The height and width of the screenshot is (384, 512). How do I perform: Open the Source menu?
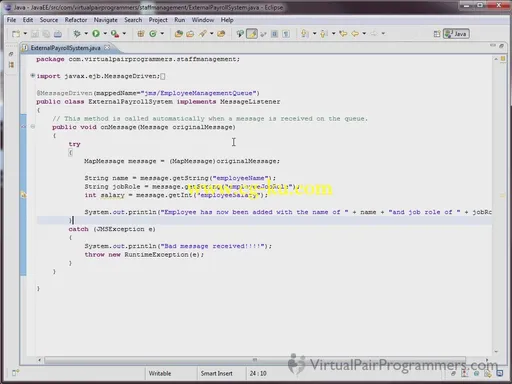49,20
